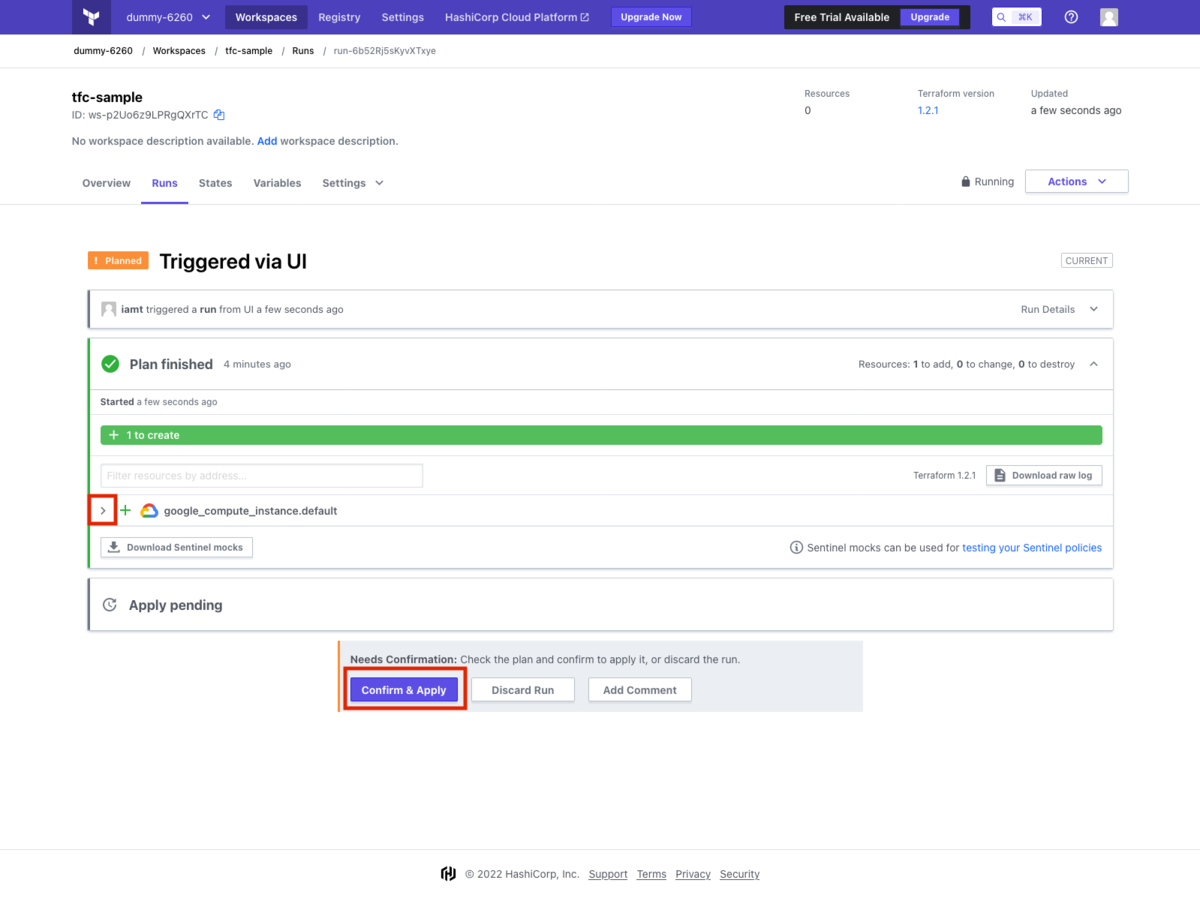The height and width of the screenshot is (901, 1200).
Task: Click the CURRENT label badge
Action: 1087,261
